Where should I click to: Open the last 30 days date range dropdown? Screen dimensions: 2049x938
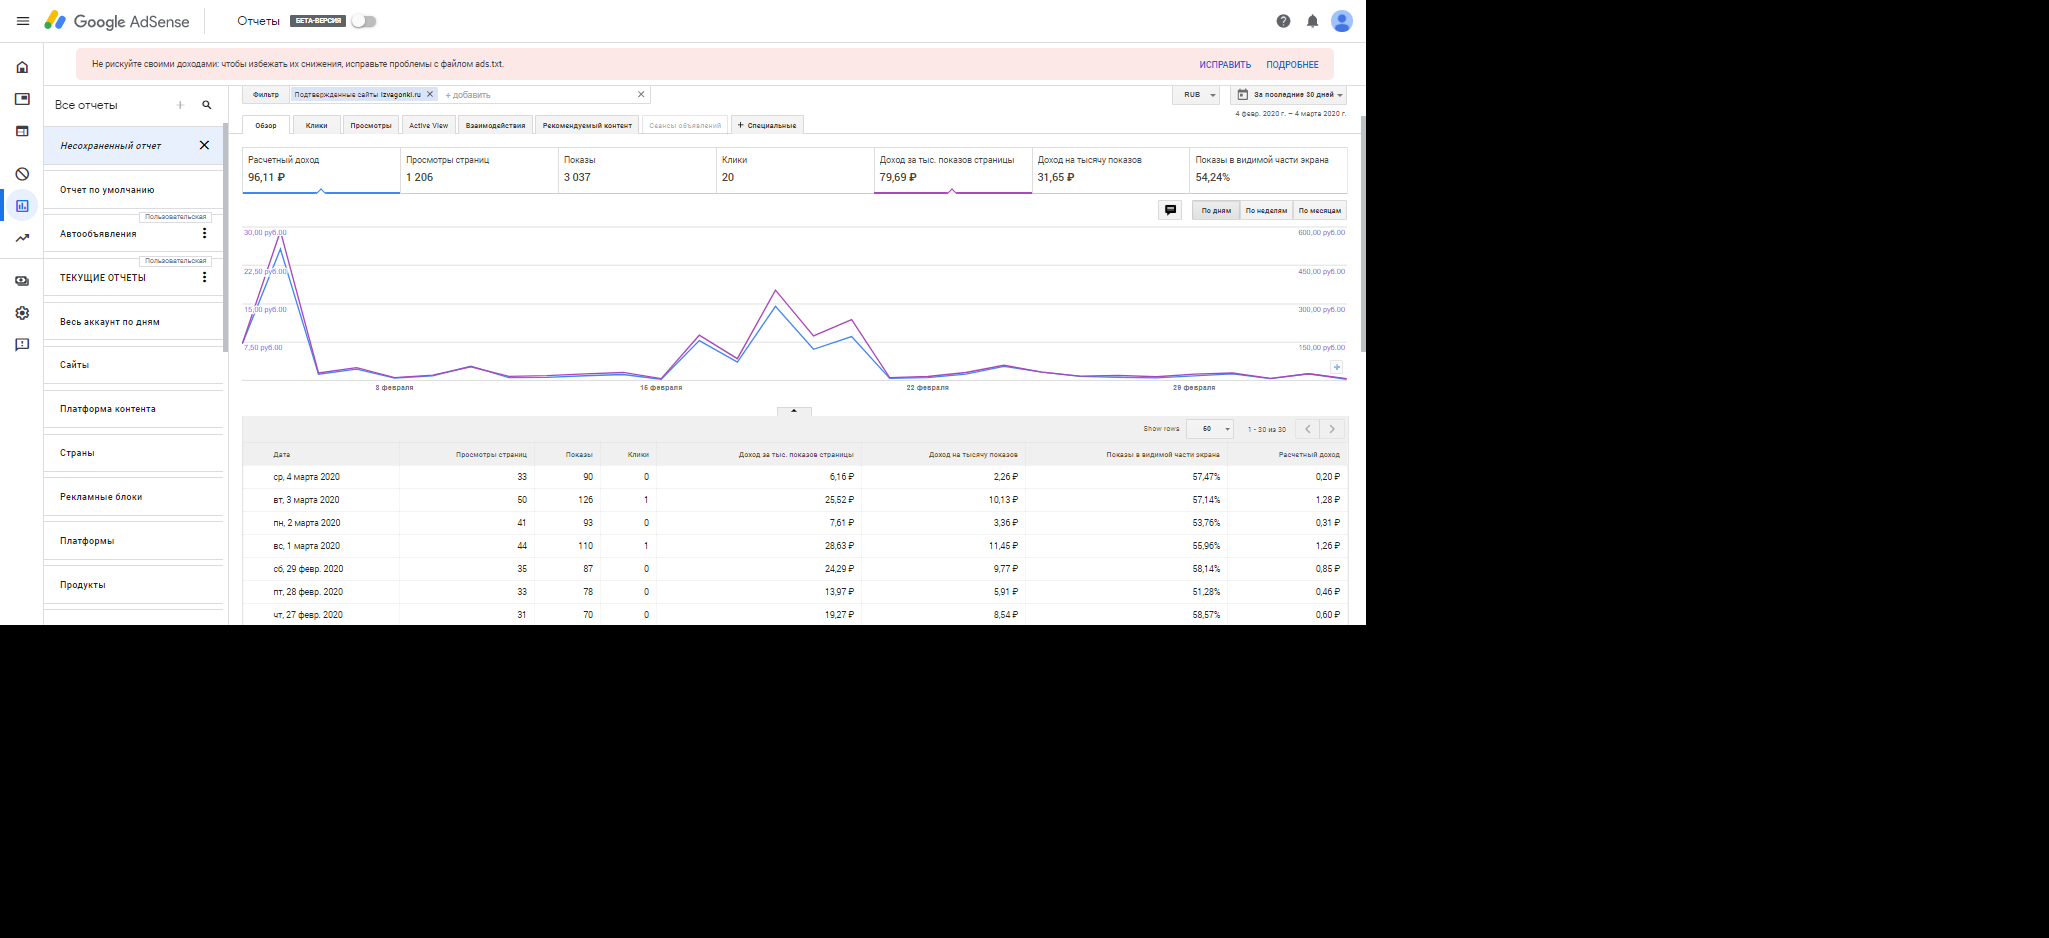click(1289, 95)
